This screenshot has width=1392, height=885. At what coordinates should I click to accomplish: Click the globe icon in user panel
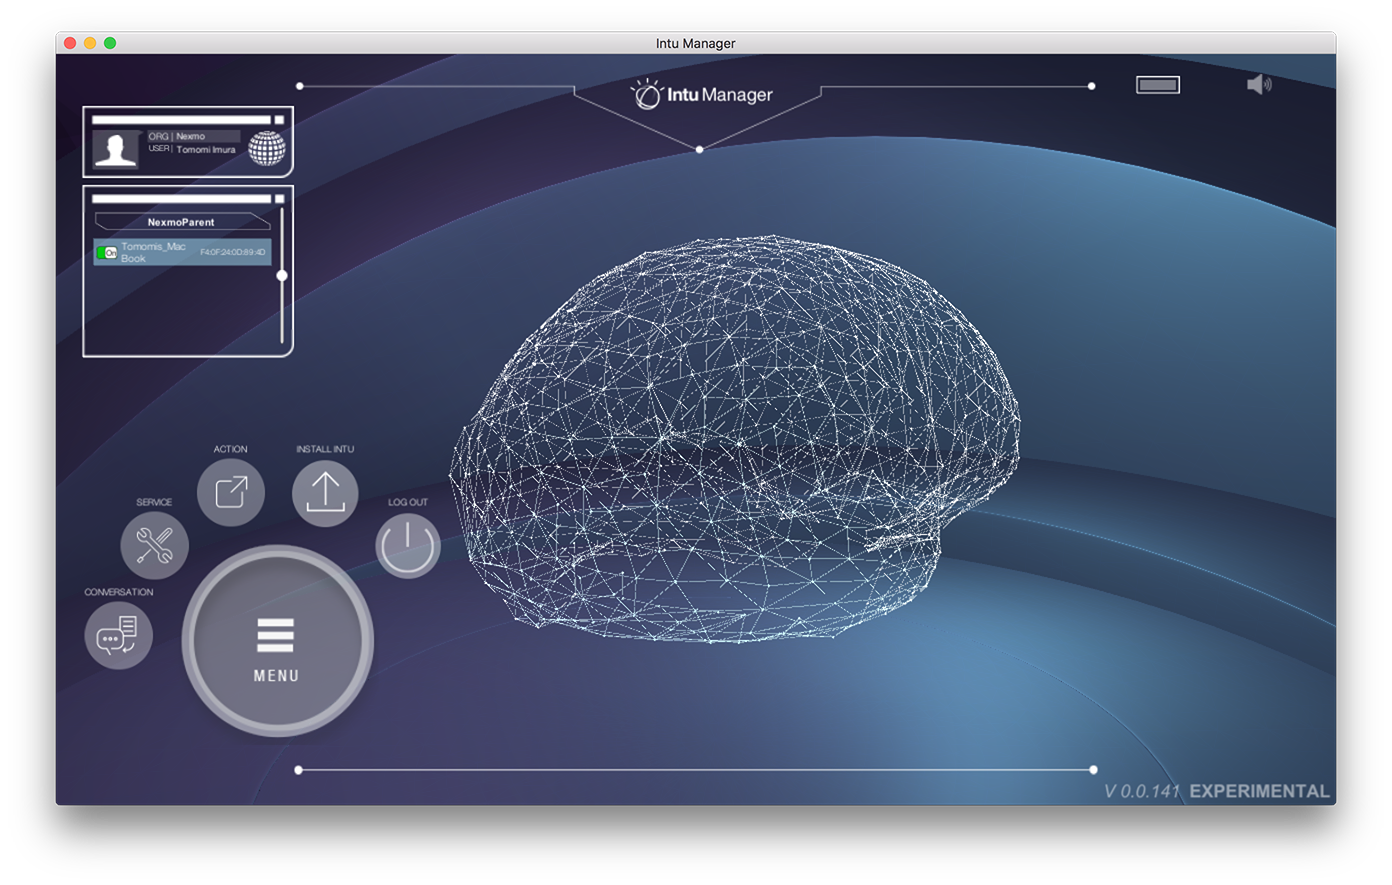coord(267,148)
